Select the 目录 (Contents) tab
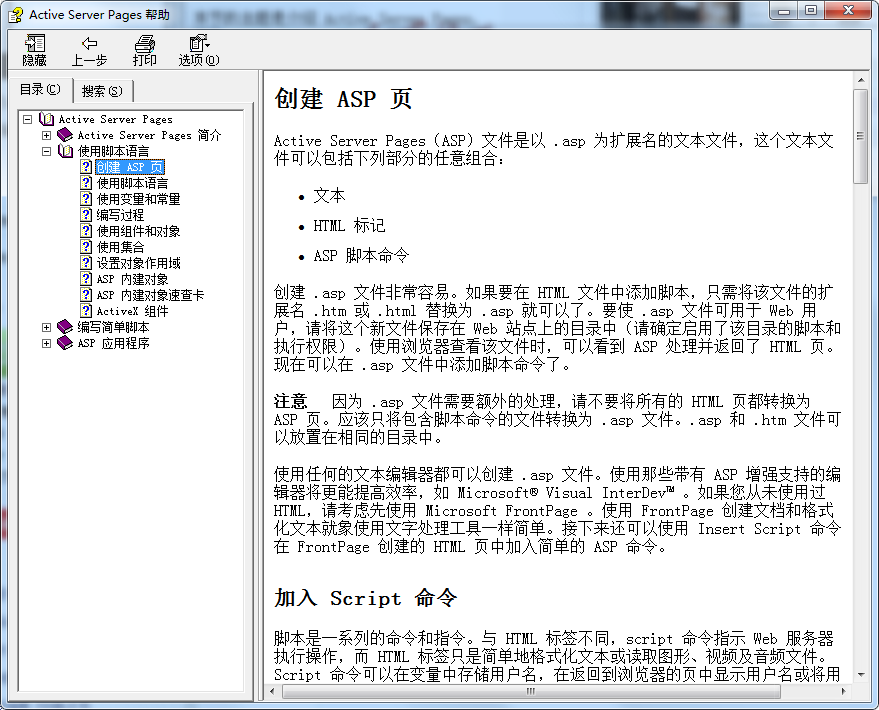Image resolution: width=879 pixels, height=710 pixels. 40,90
